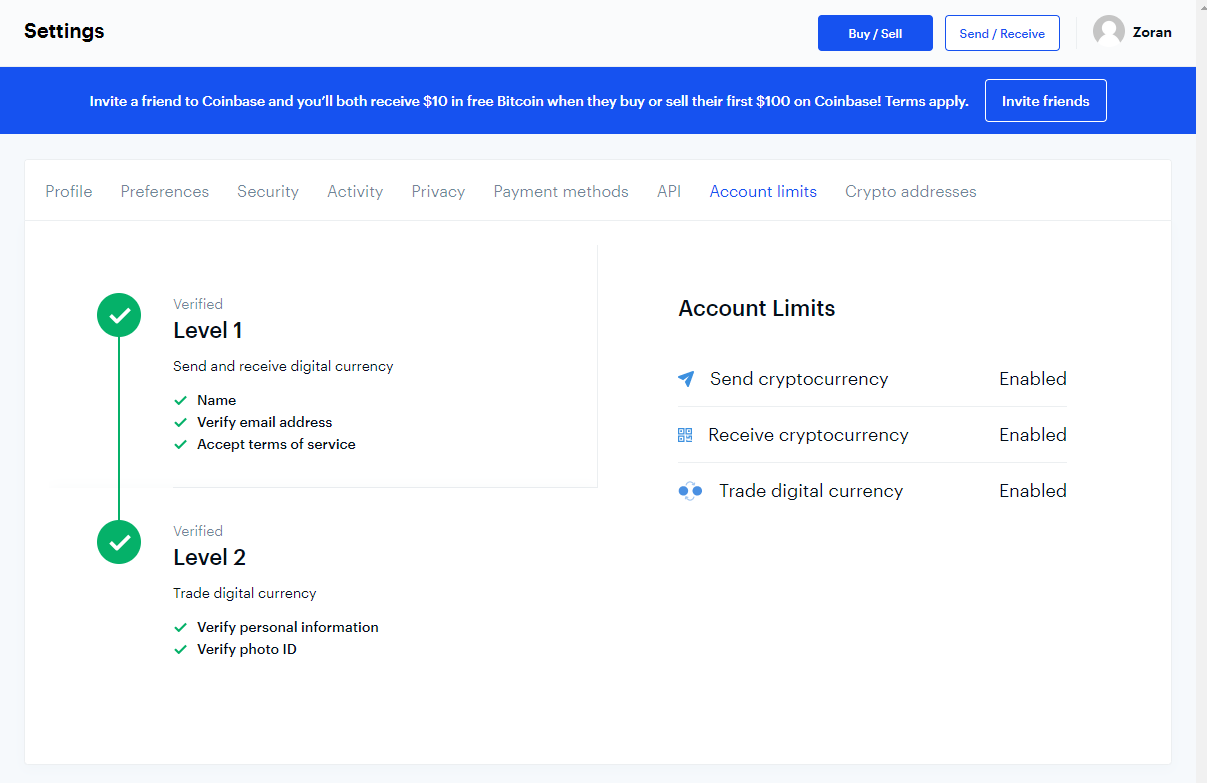Click the Level 2 verified green check circle
The image size is (1207, 783).
[119, 542]
